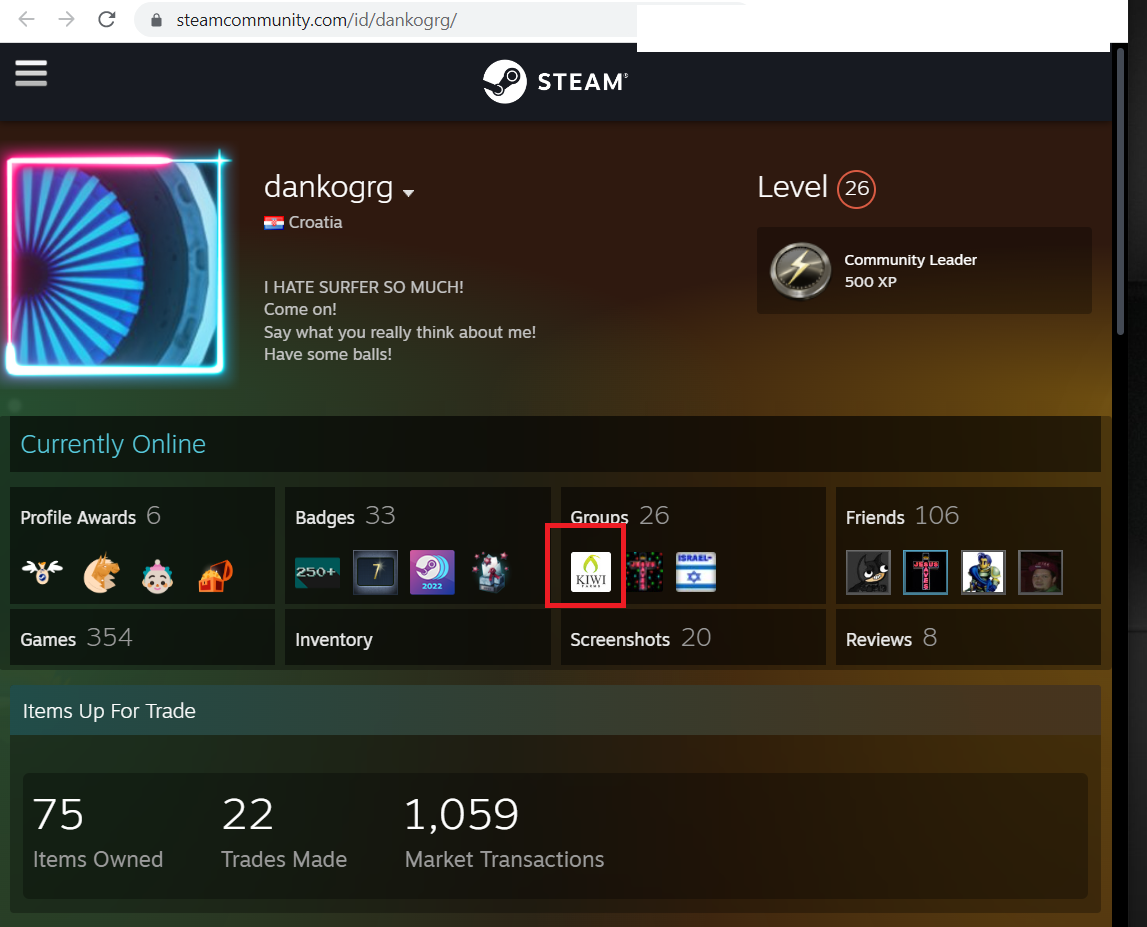Click the Steam logo

click(x=555, y=81)
